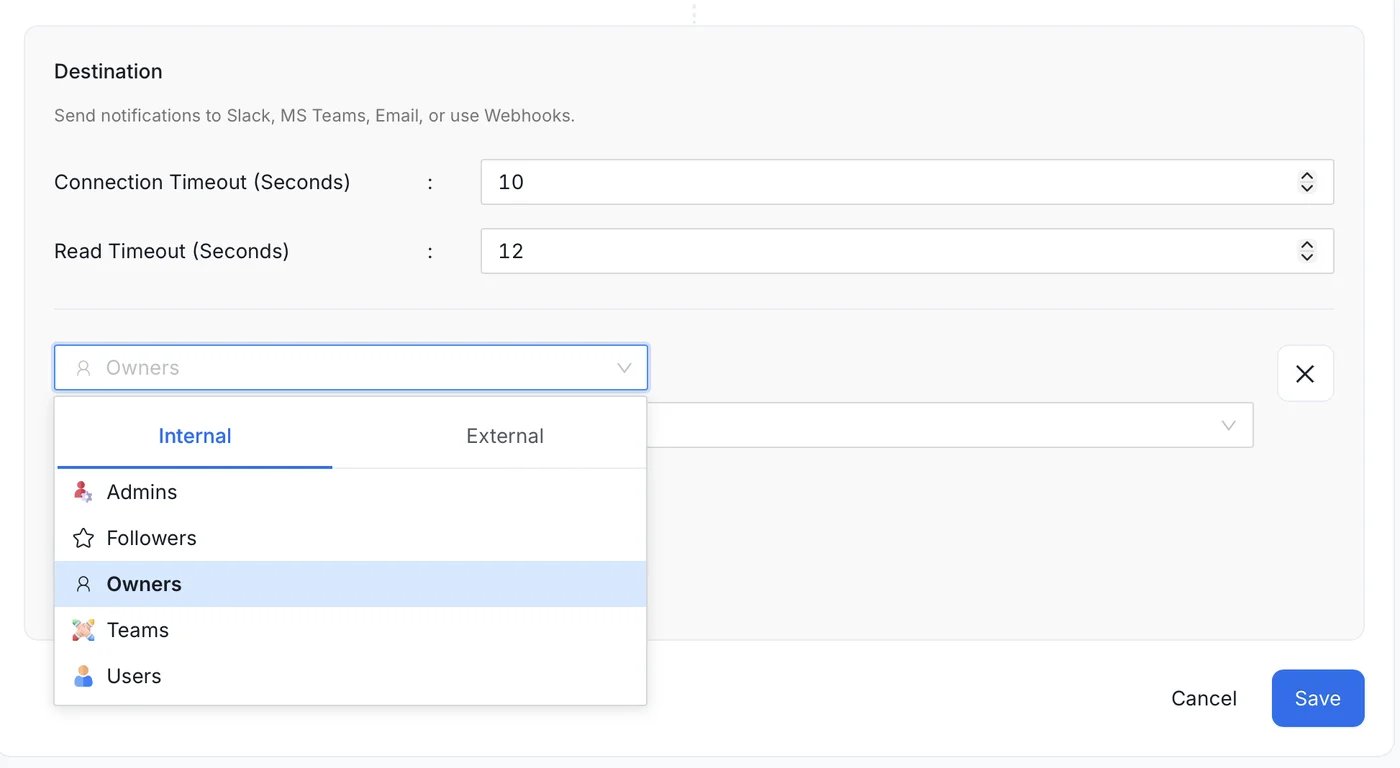Cancel the destination configuration
The width and height of the screenshot is (1400, 768).
[x=1204, y=698]
